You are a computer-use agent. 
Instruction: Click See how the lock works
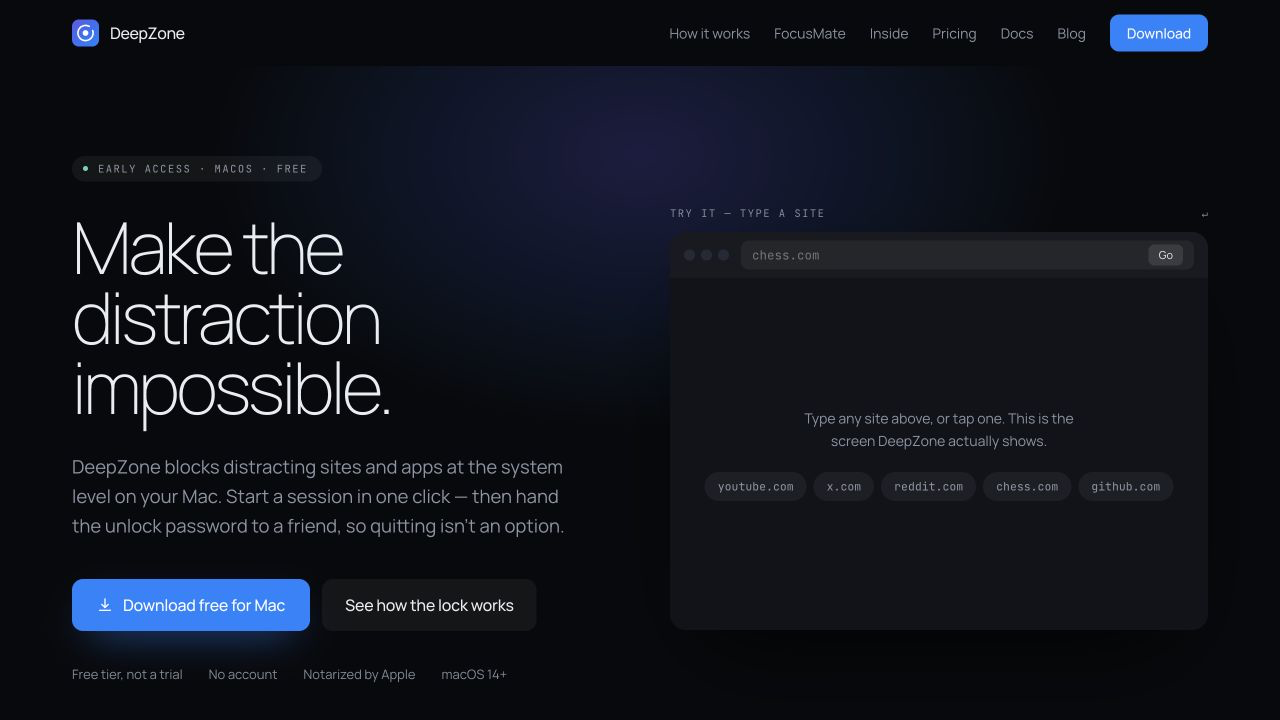(429, 605)
